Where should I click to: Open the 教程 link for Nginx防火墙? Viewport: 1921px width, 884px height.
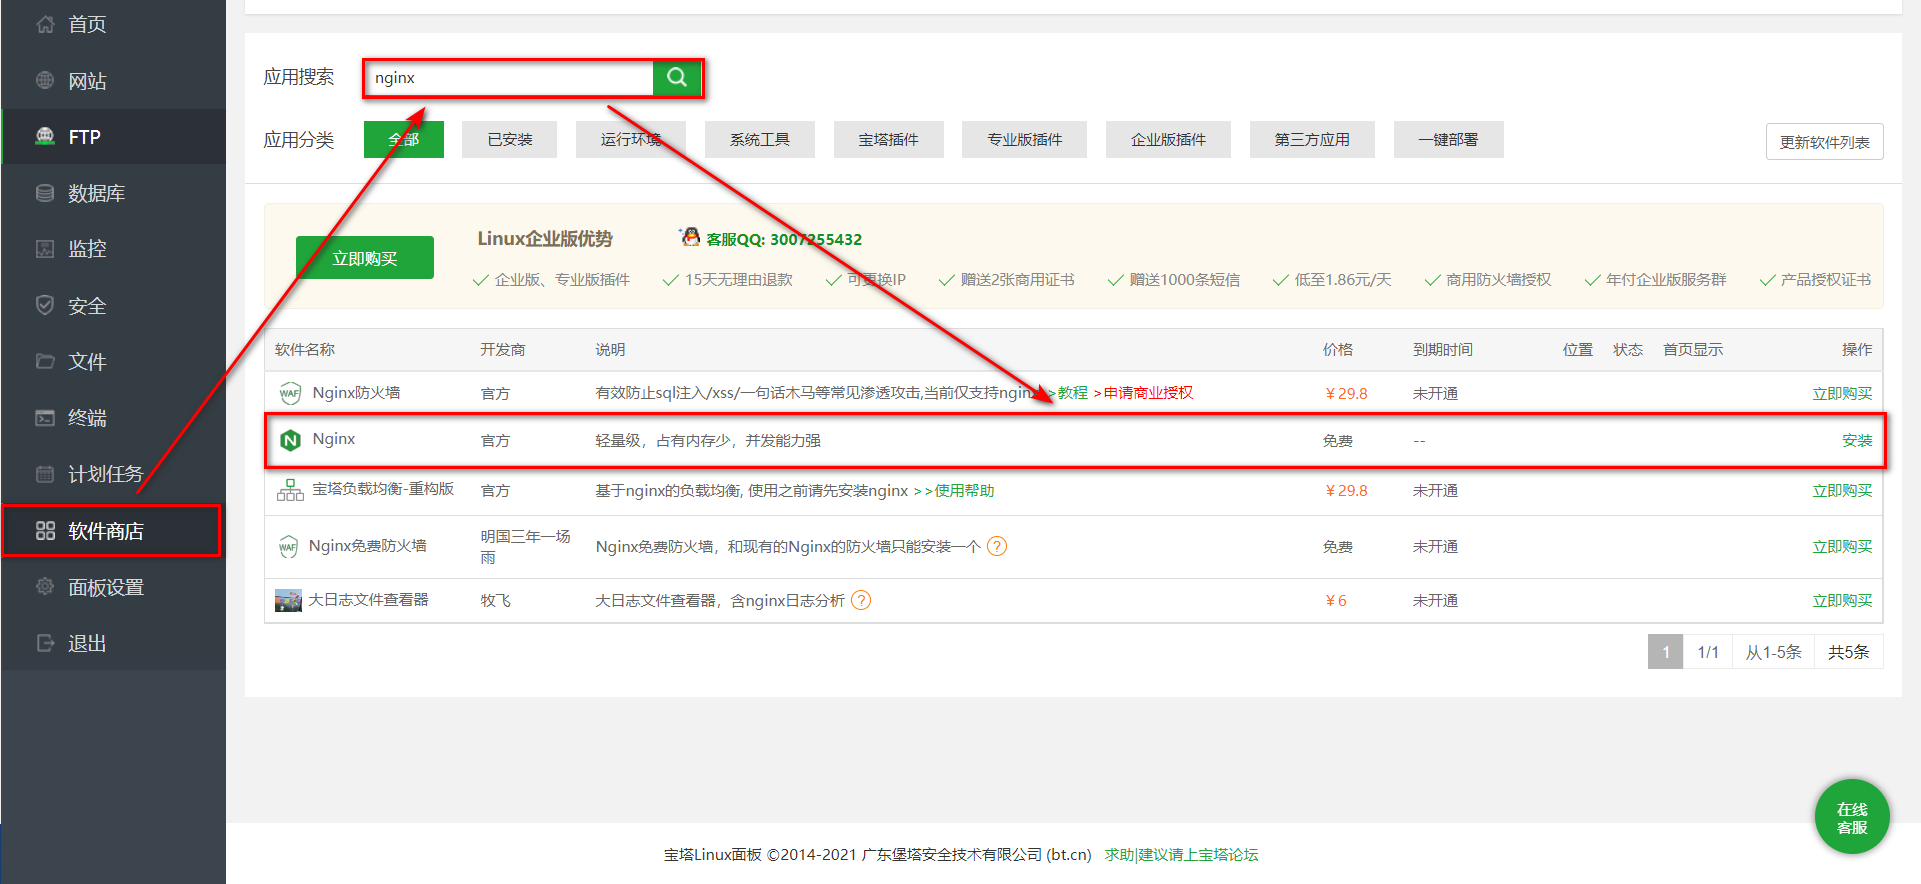[1072, 393]
